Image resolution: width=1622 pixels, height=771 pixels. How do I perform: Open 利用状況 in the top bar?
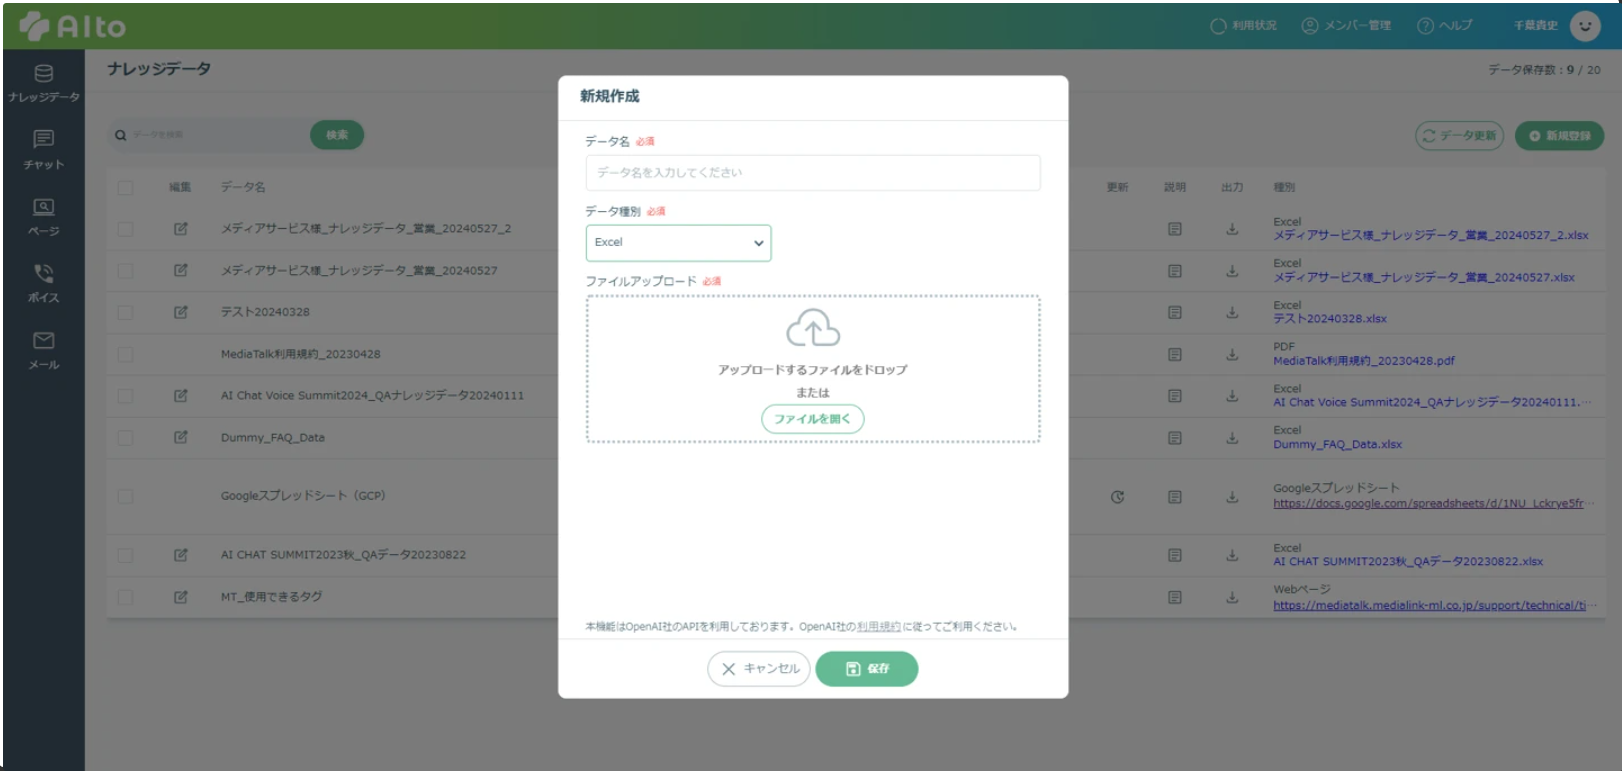(x=1243, y=26)
